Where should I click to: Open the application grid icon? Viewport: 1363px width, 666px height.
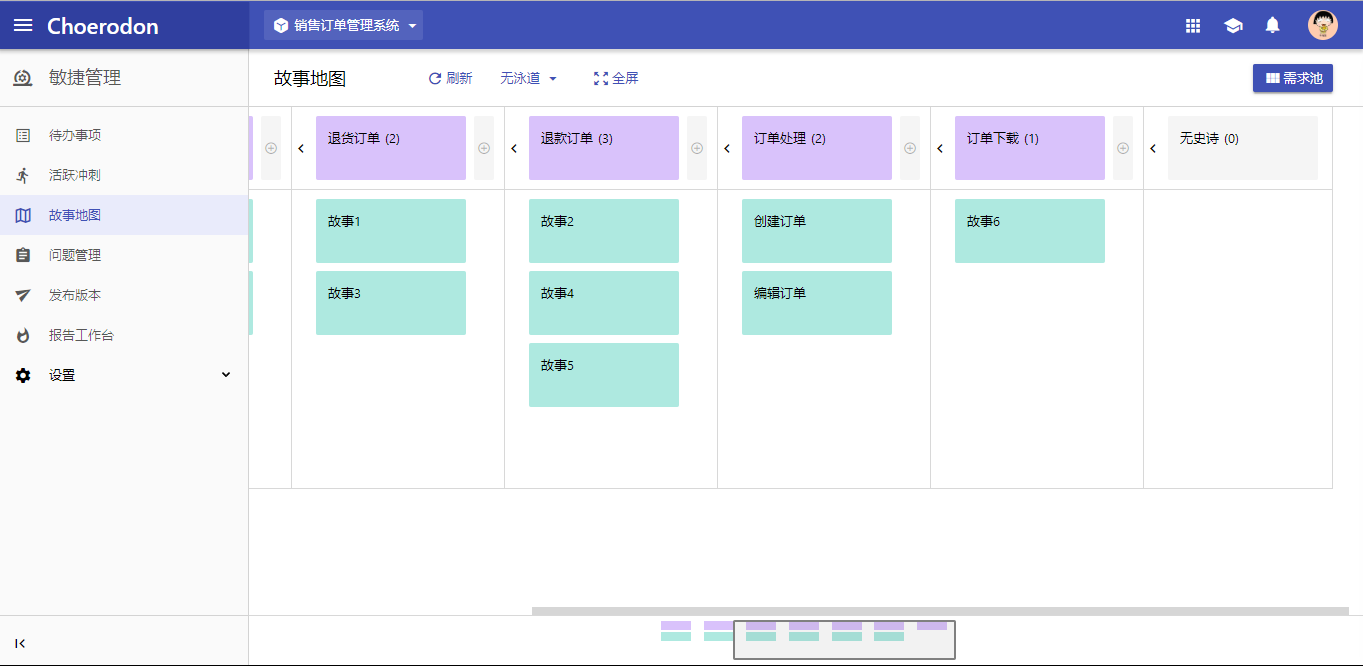tap(1193, 26)
